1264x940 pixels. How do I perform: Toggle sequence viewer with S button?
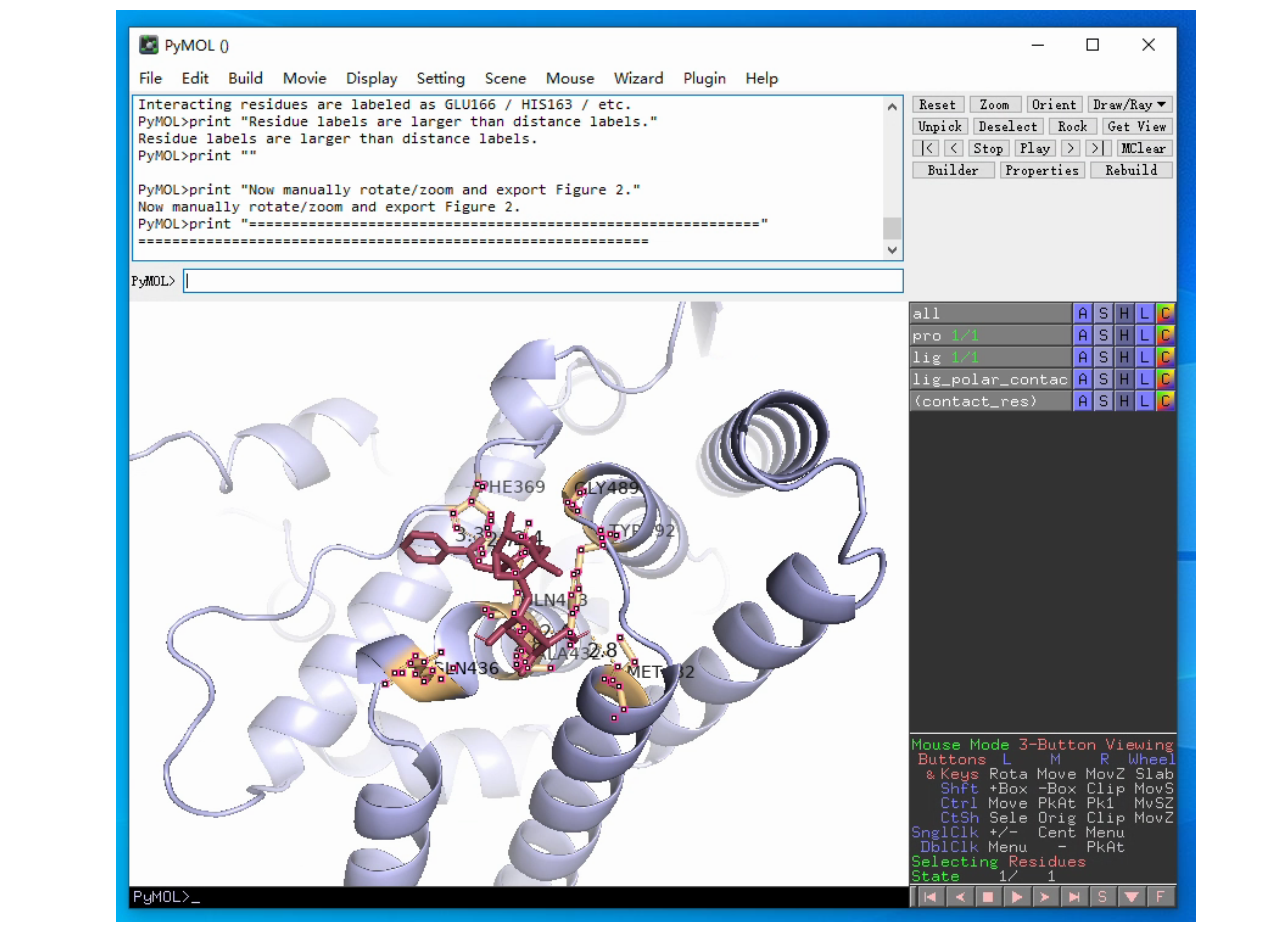[x=1102, y=897]
